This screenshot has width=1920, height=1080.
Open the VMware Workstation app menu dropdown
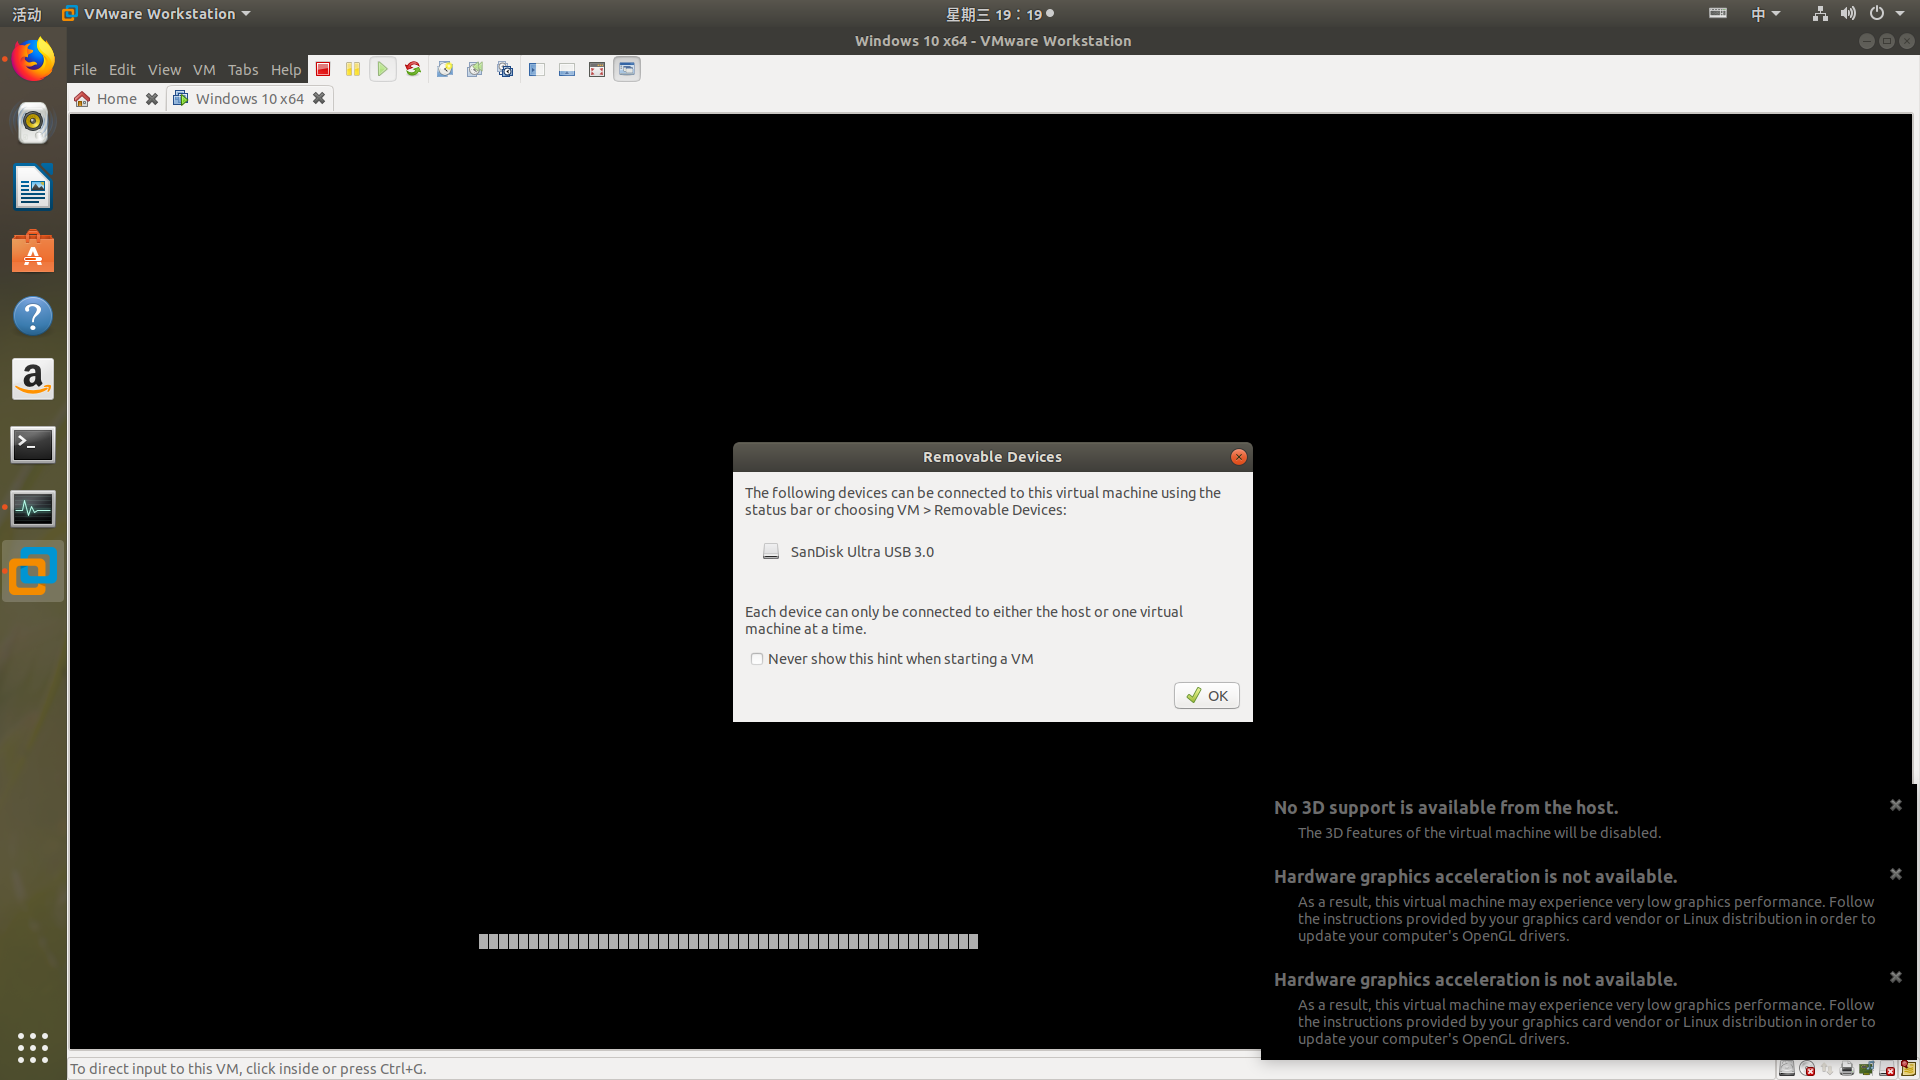pos(156,14)
